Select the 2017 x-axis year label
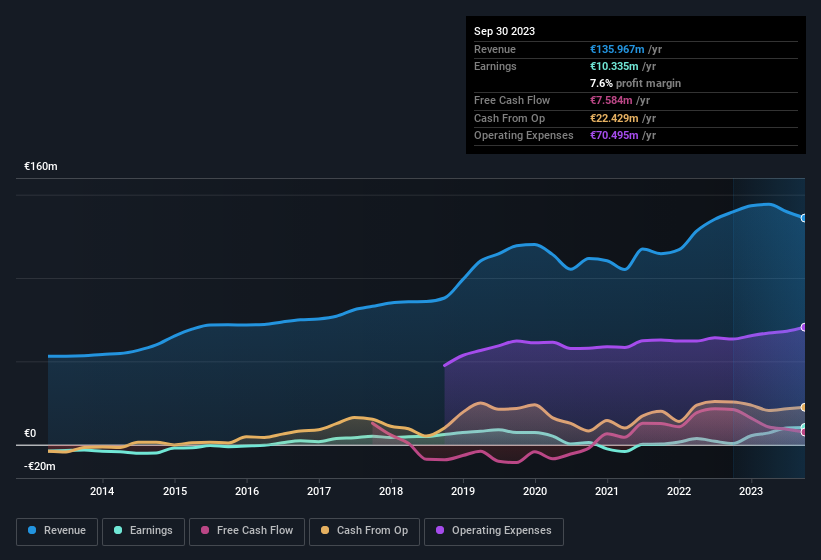The height and width of the screenshot is (560, 821). (x=319, y=491)
